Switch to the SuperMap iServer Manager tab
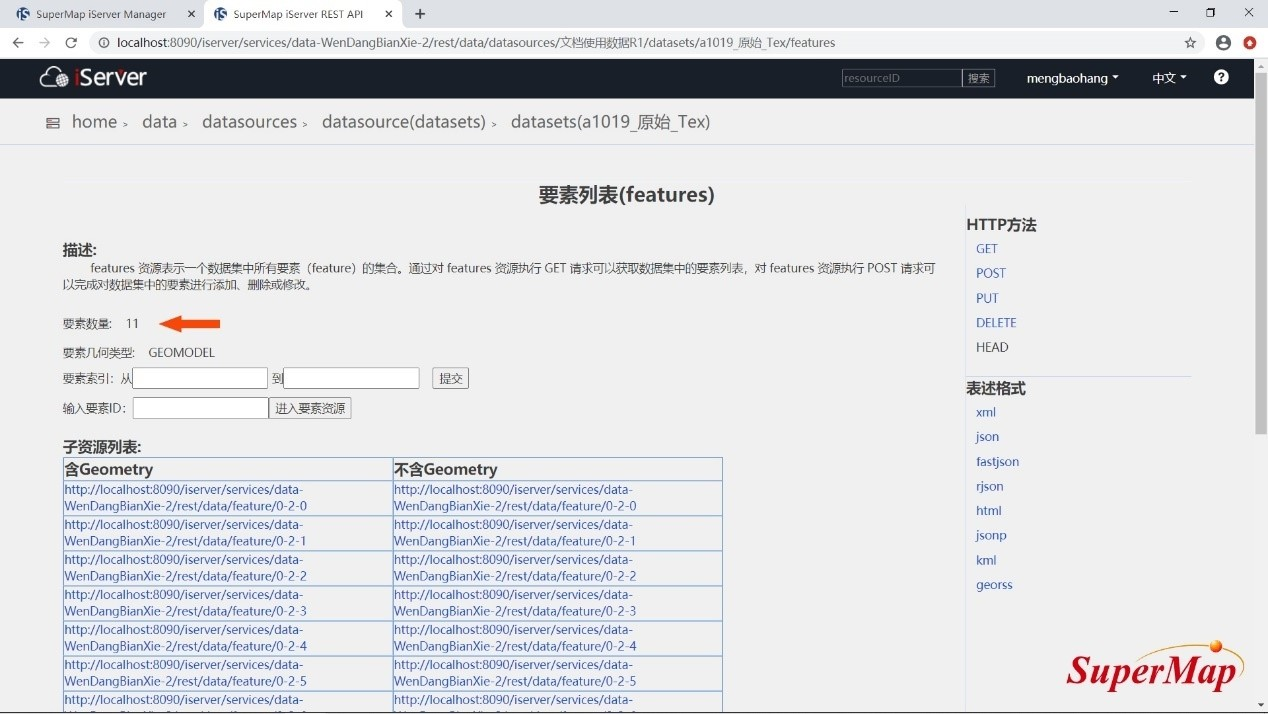Screen dimensions: 1268x714 point(100,14)
